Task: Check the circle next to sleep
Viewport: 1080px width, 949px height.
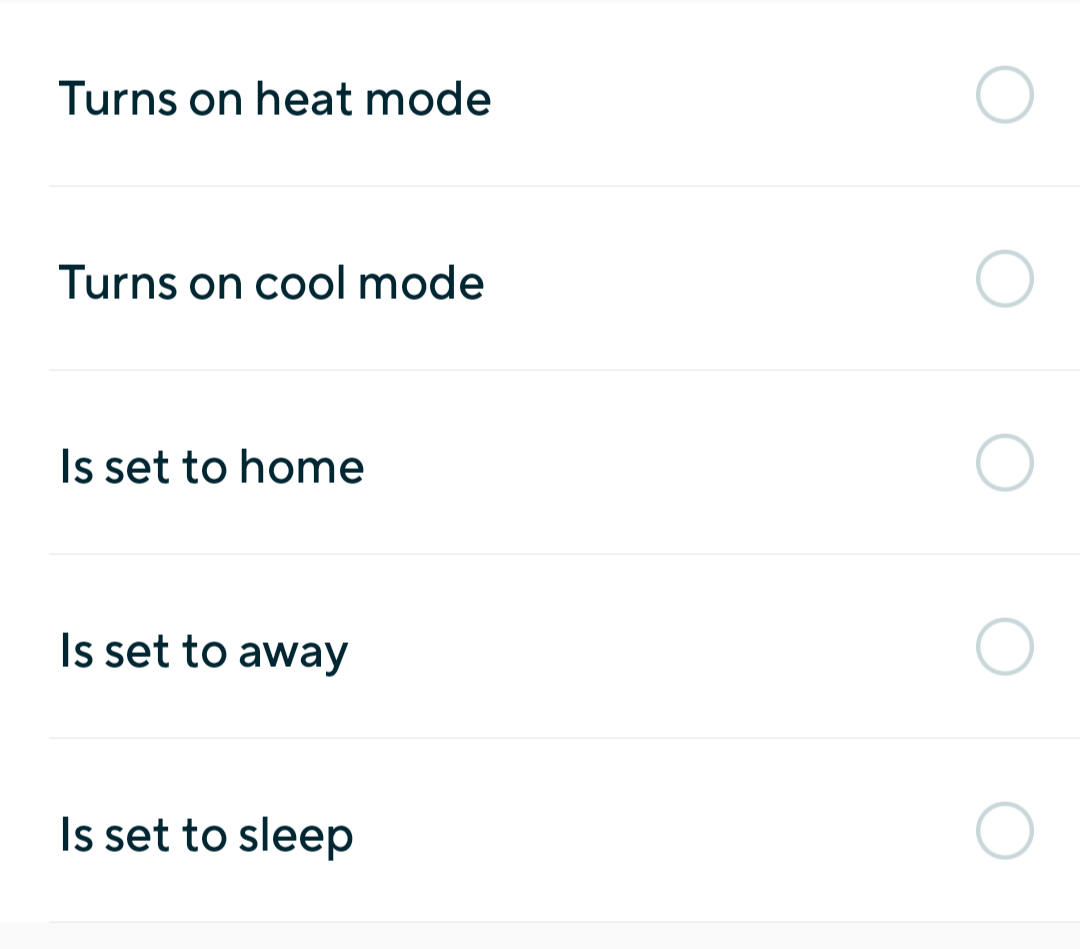Action: pyautogui.click(x=1004, y=830)
